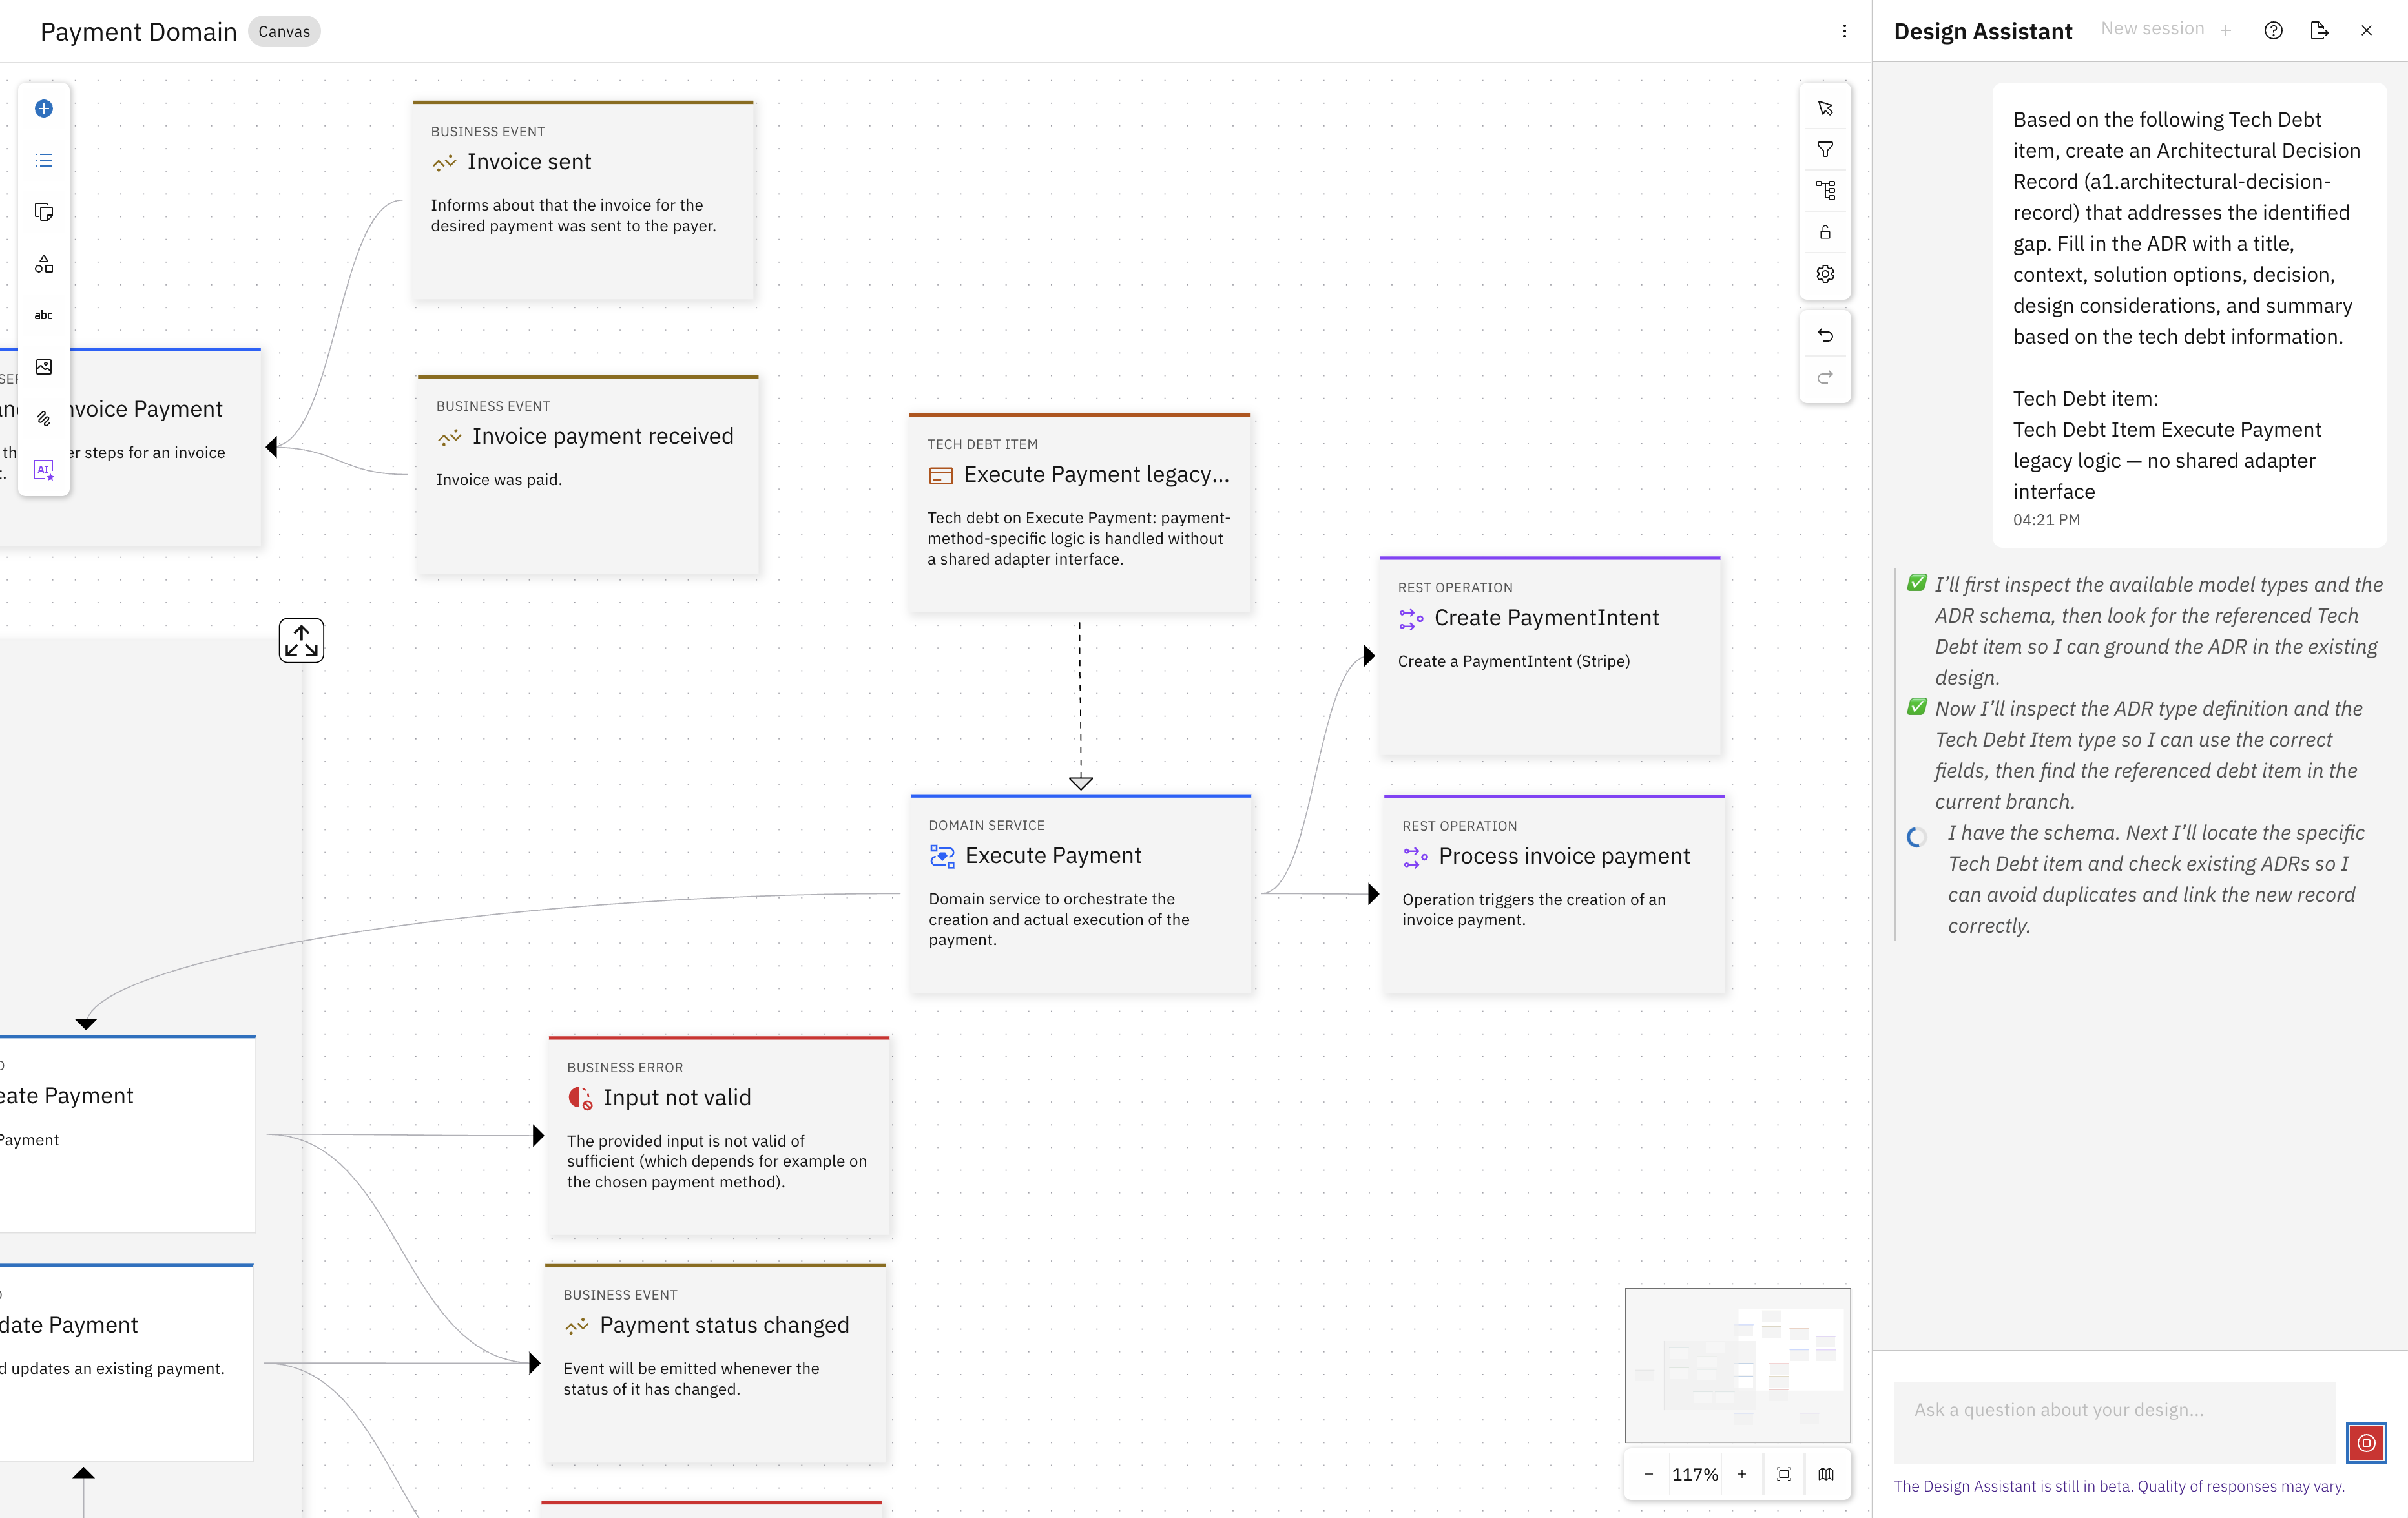Select the sticky note tool

pyautogui.click(x=44, y=212)
